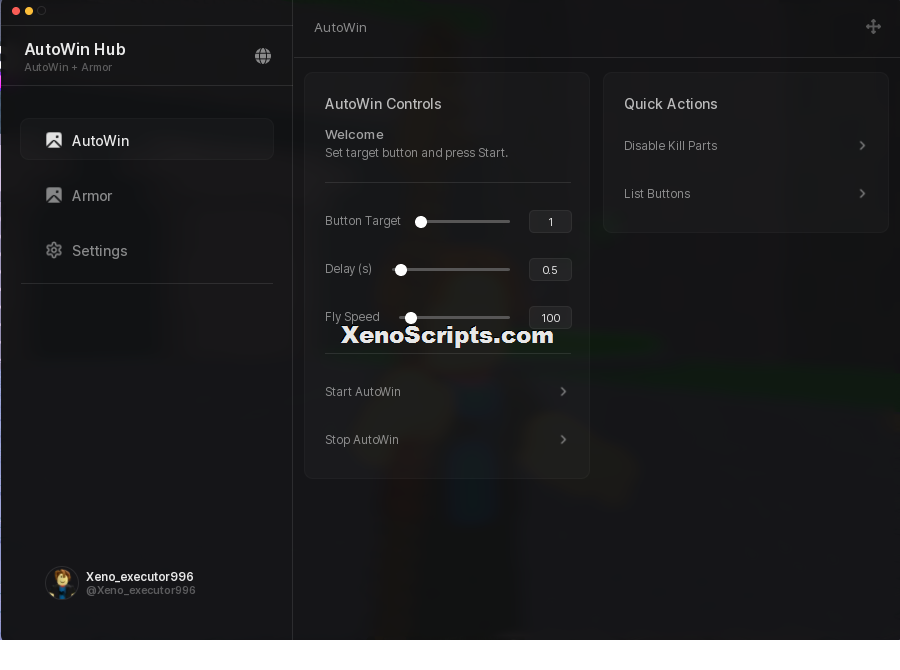This screenshot has width=900, height=670.
Task: Click the Start AutoWin label
Action: (363, 392)
